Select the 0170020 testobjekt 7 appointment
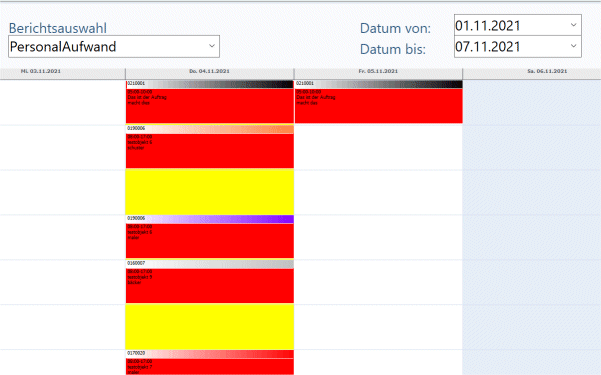The image size is (601, 375). point(210,362)
